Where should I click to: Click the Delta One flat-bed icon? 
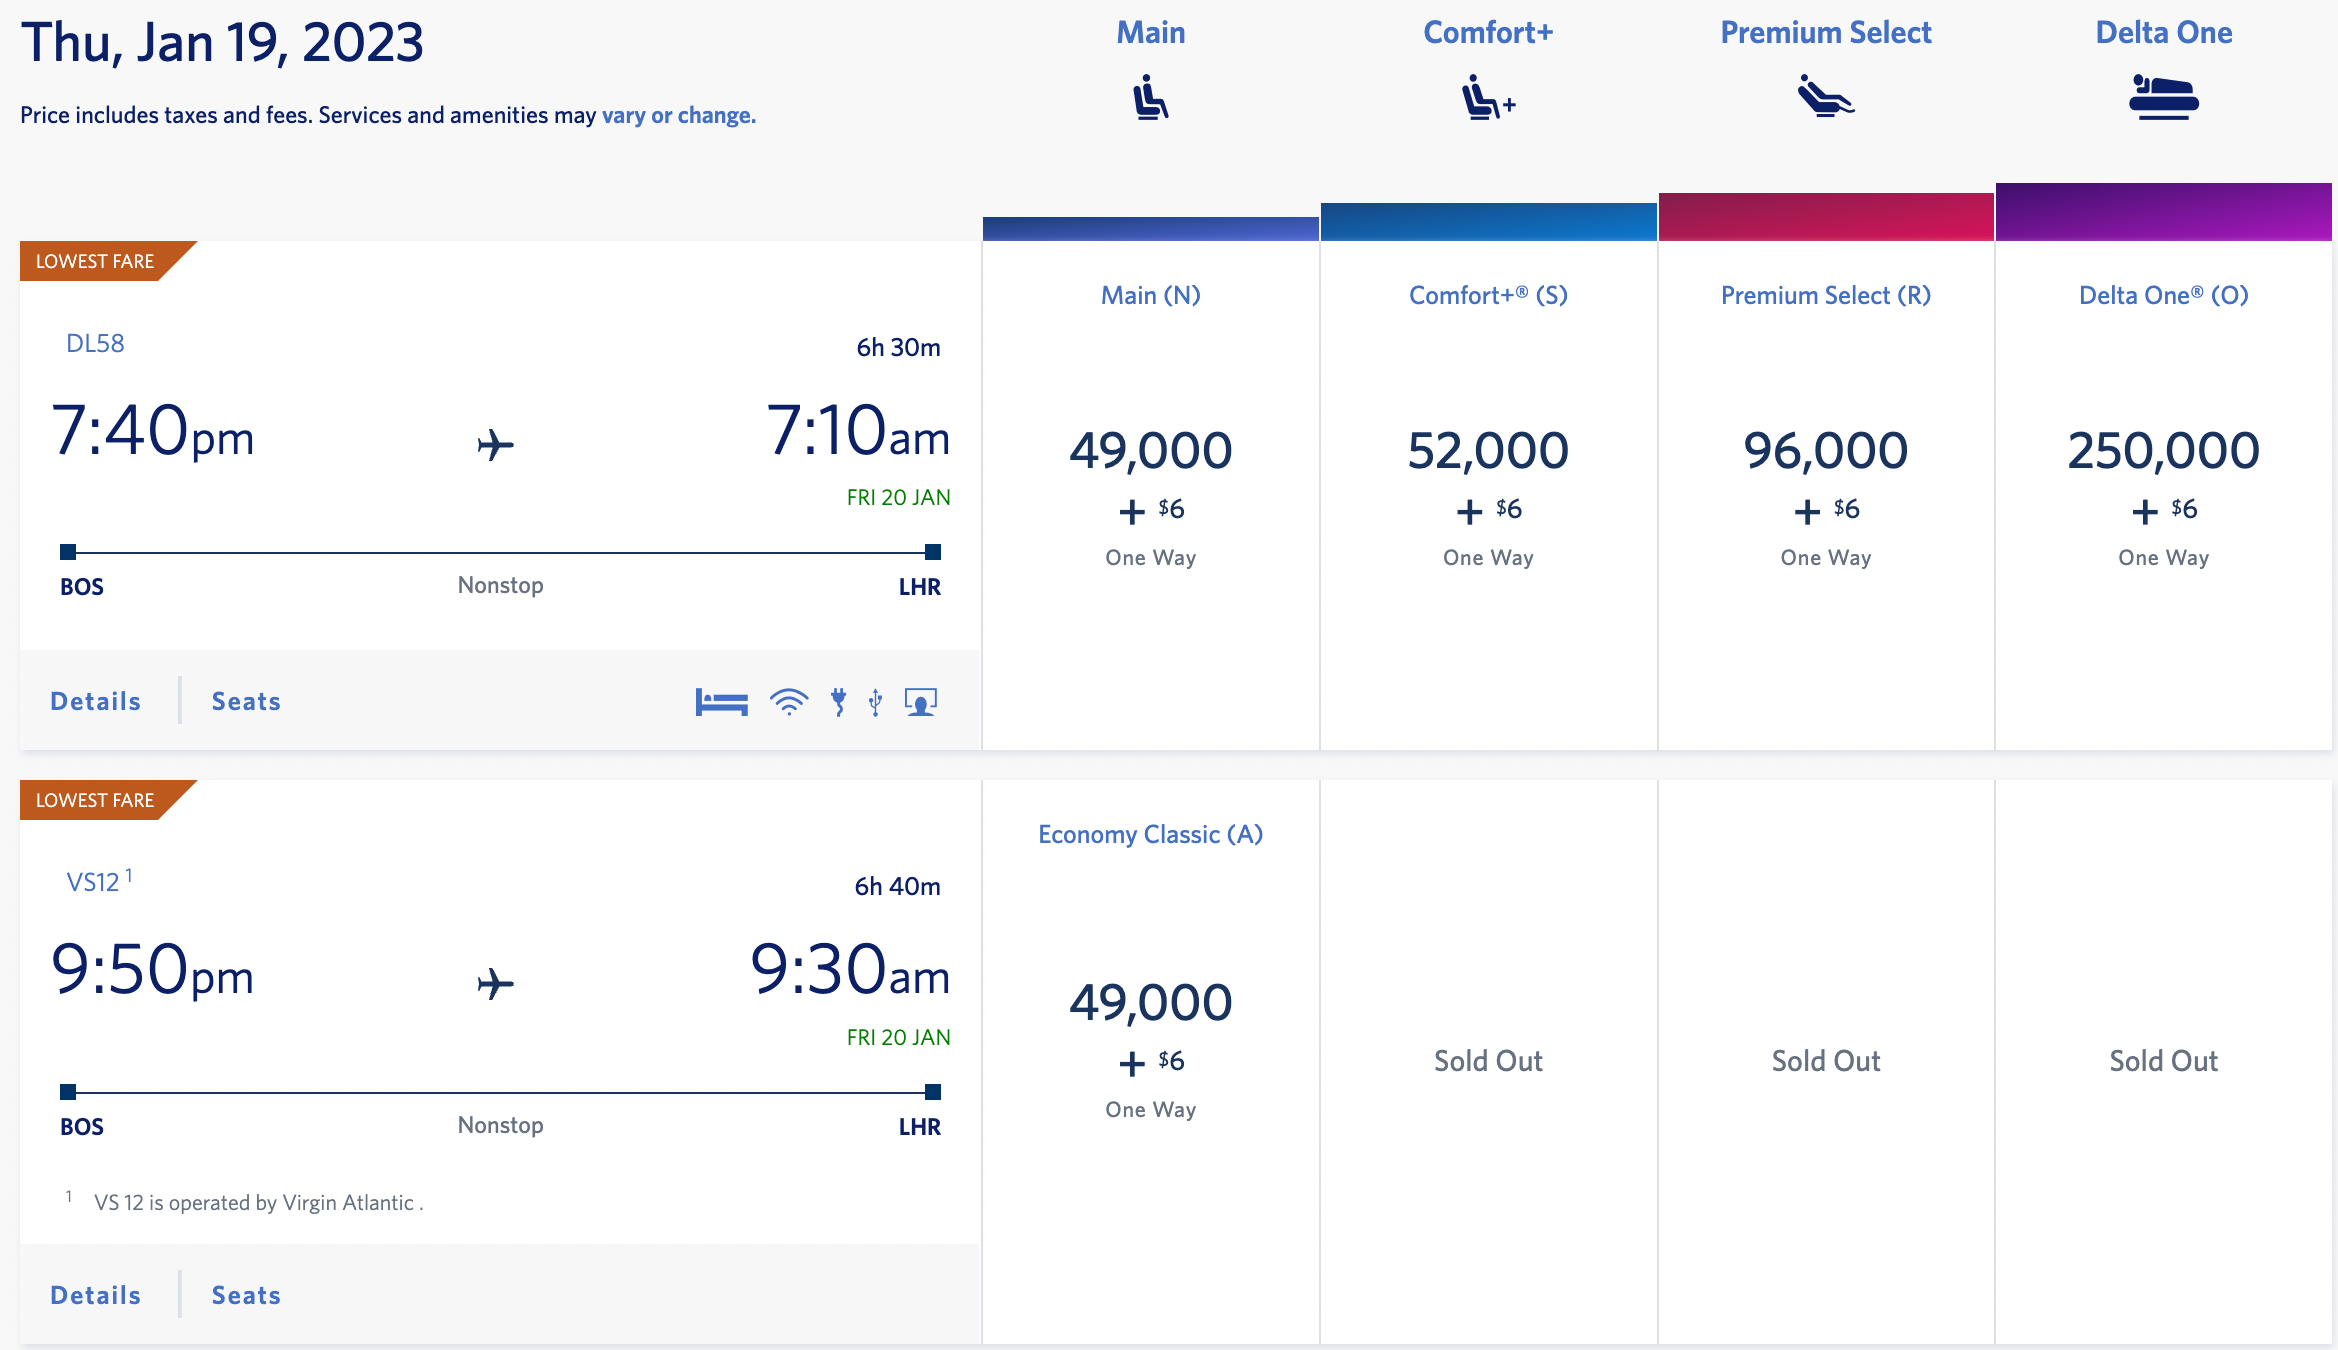click(x=2163, y=96)
